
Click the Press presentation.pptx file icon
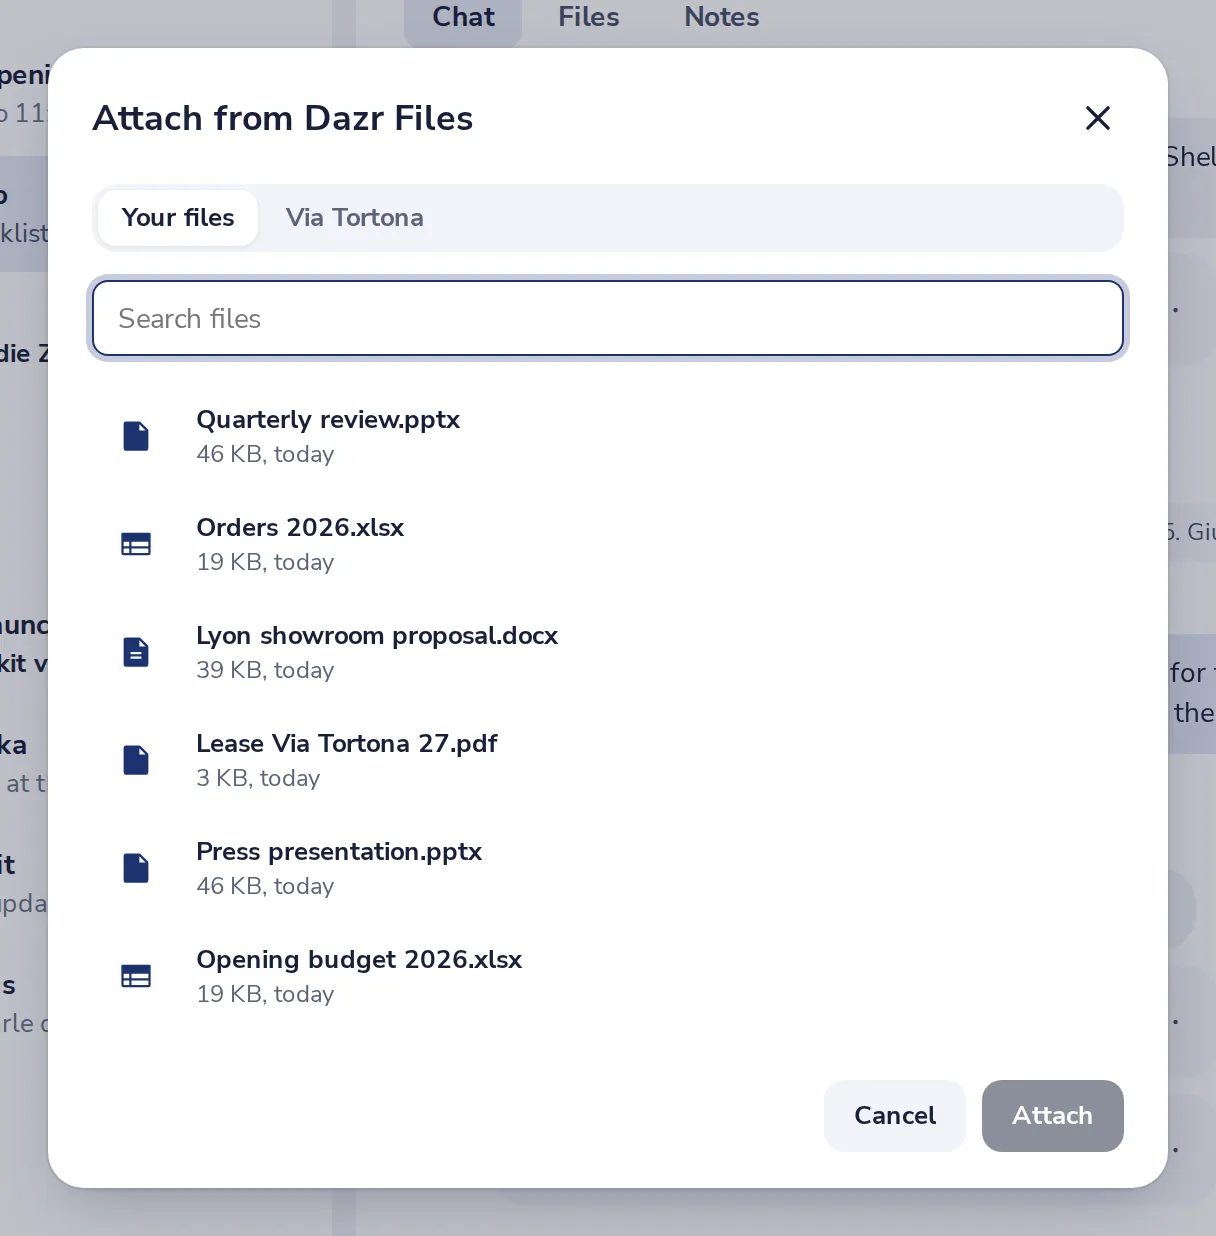(x=136, y=868)
